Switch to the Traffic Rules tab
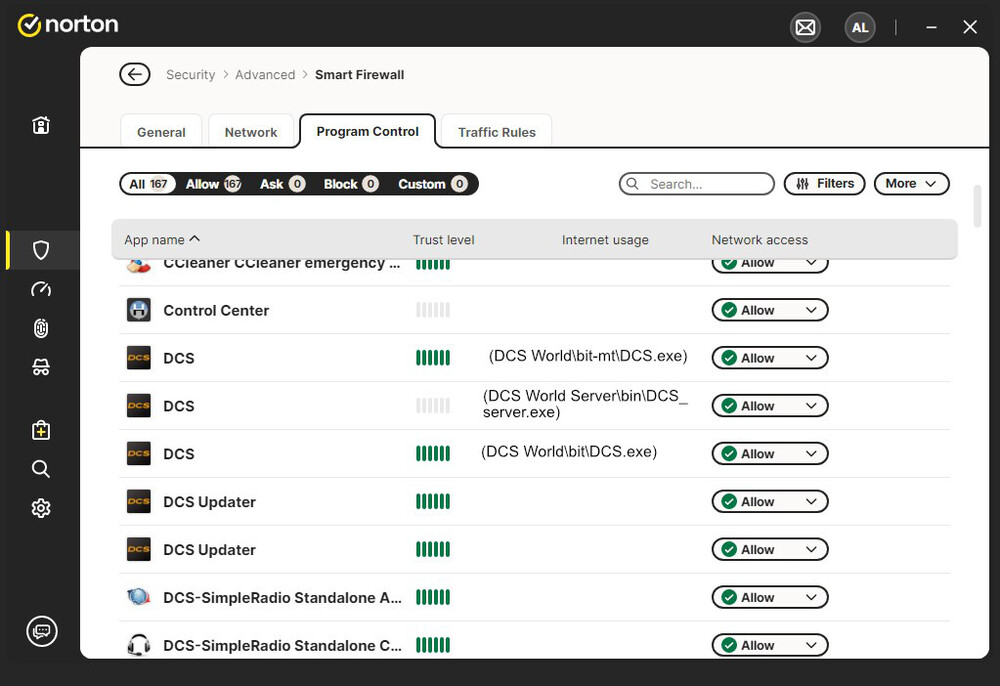The width and height of the screenshot is (1000, 686). pyautogui.click(x=497, y=132)
